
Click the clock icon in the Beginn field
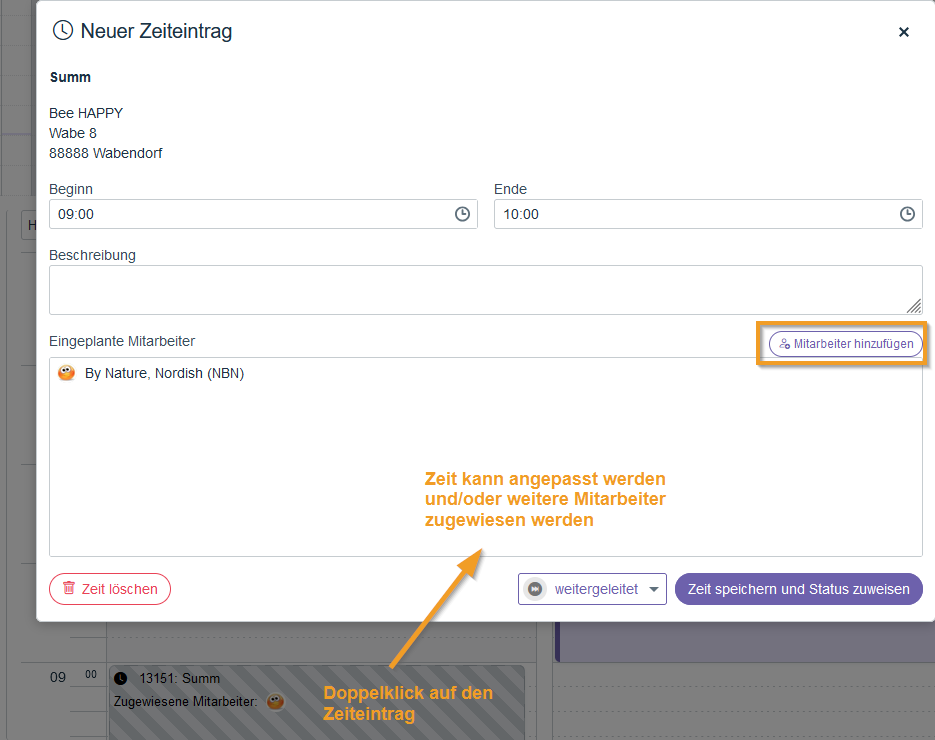(x=462, y=214)
